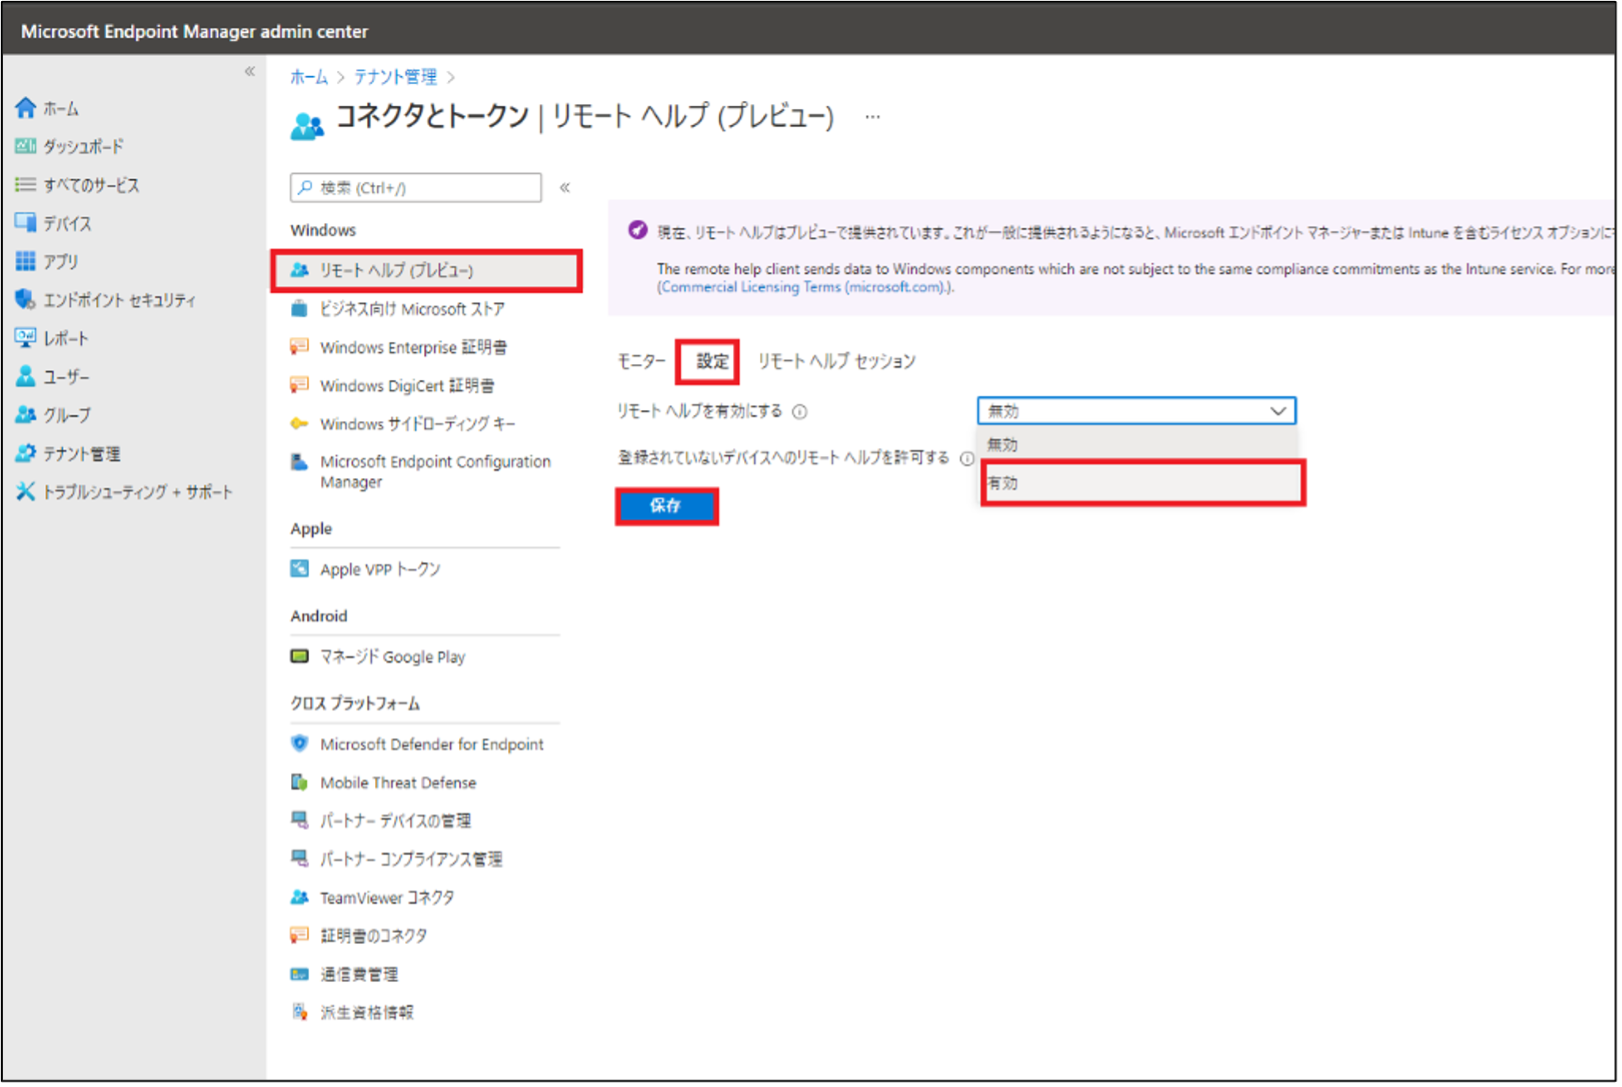Switch to リモート ヘルプ セッション tab
This screenshot has height=1087, width=1622.
pyautogui.click(x=839, y=361)
